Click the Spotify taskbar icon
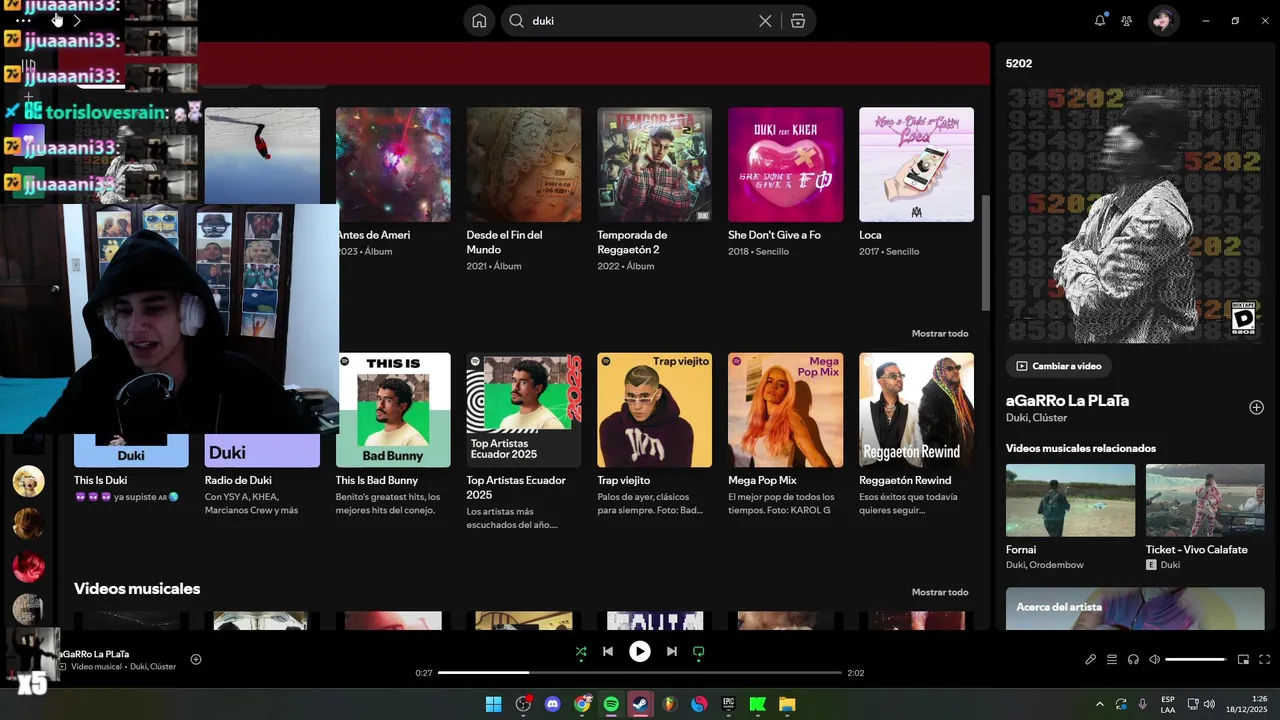Screen dimensions: 1280x720 click(611, 704)
